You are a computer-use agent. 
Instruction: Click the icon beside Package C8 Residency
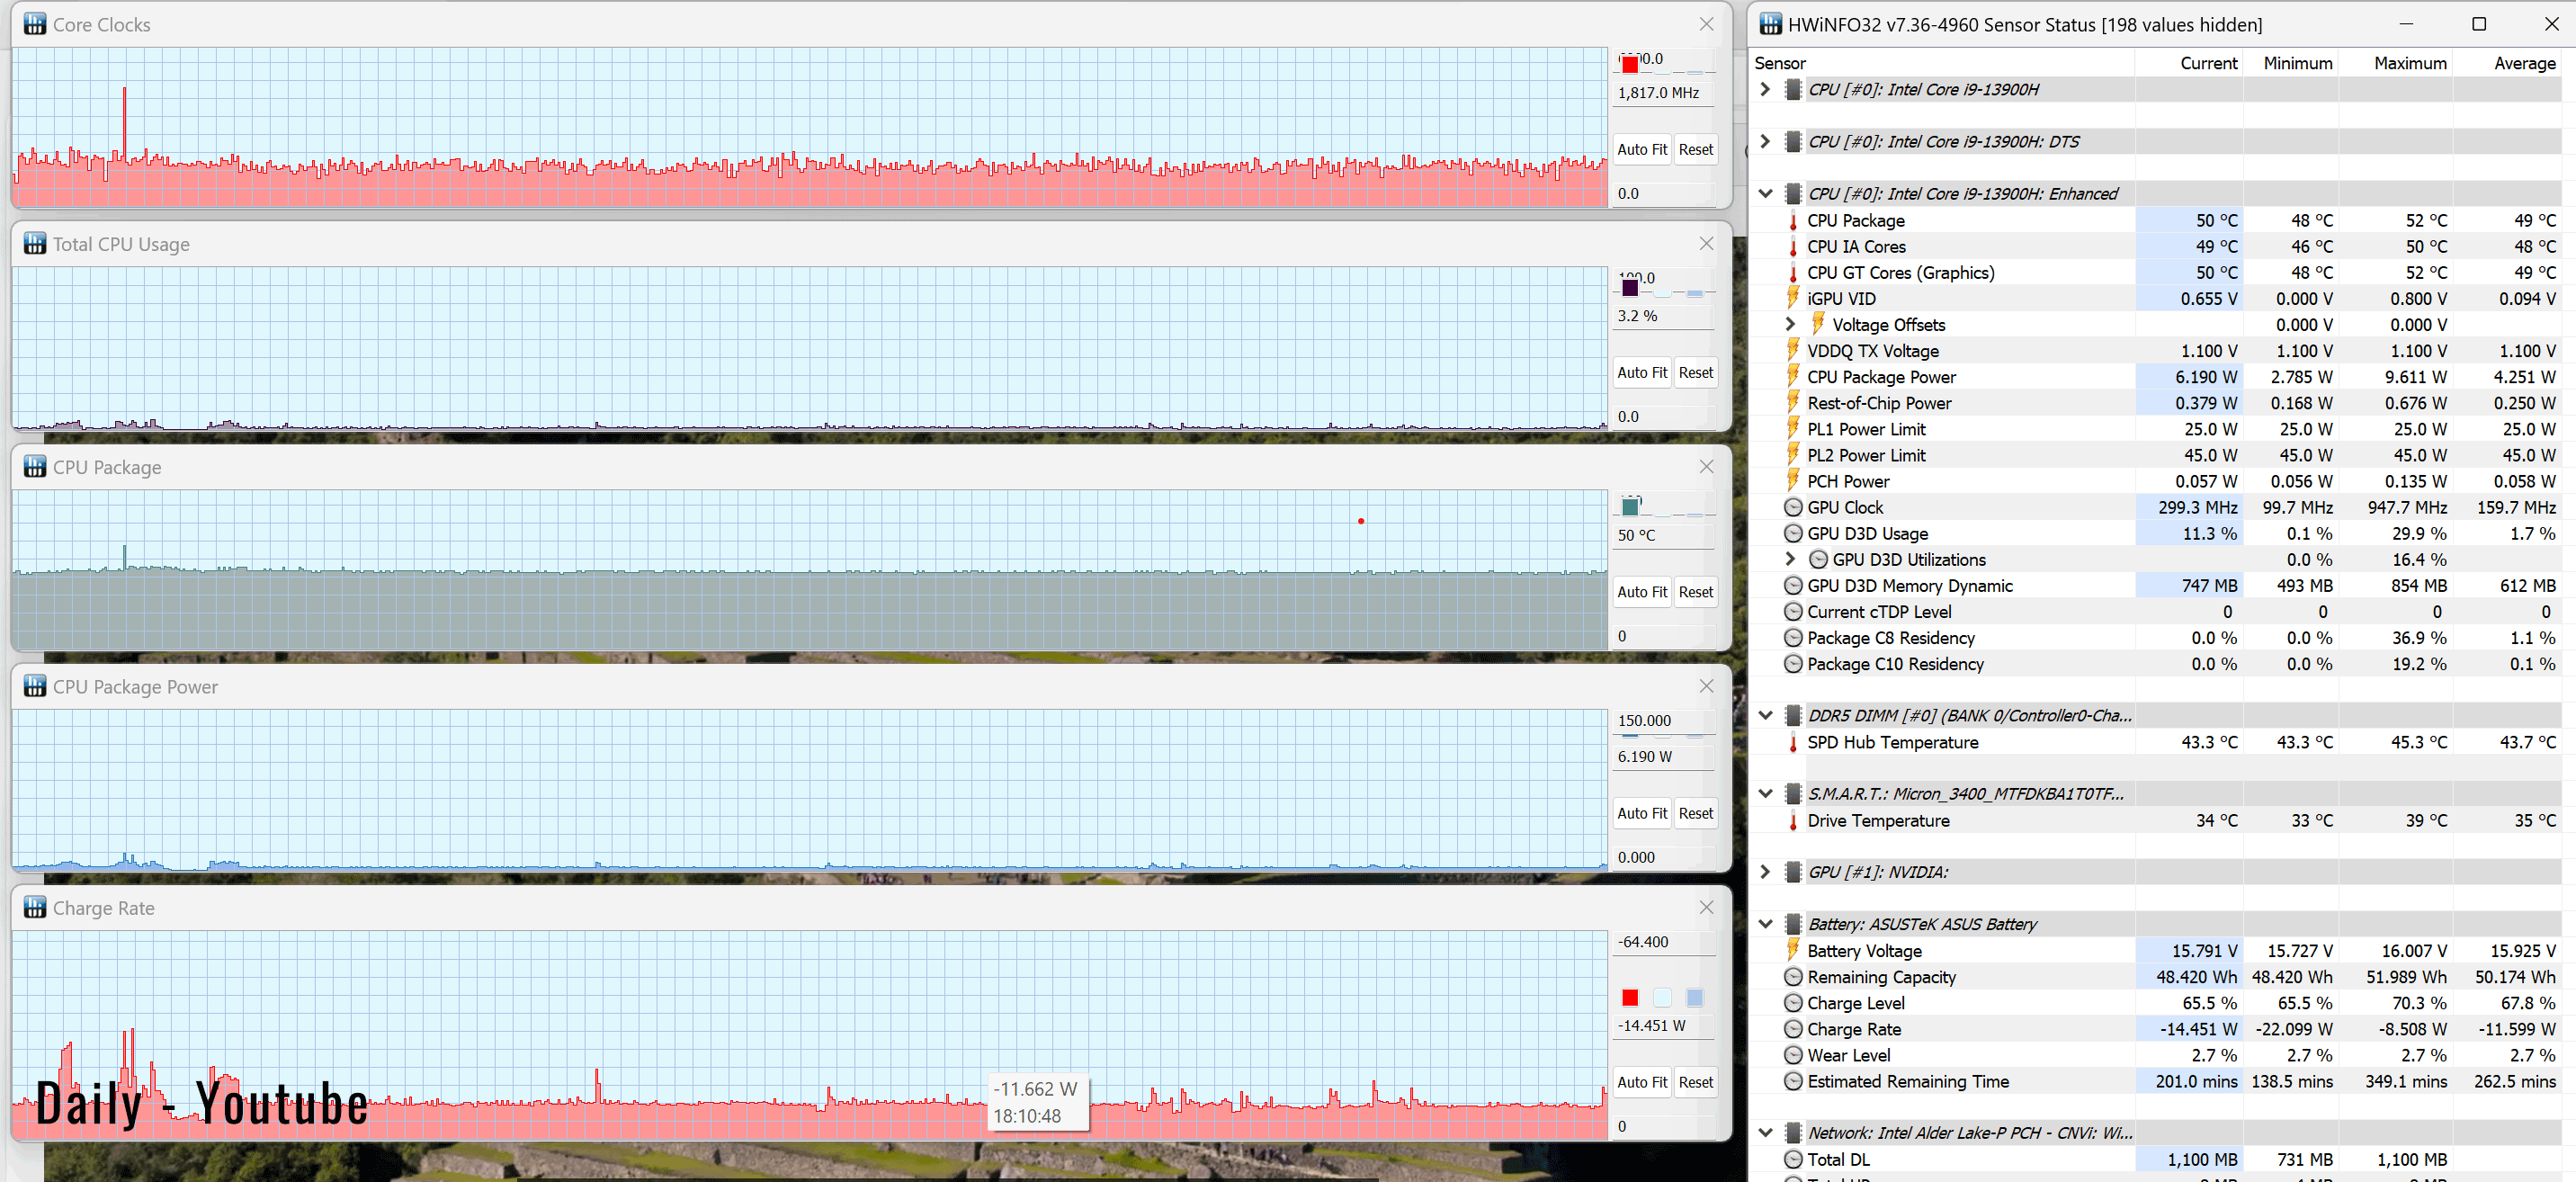[x=1793, y=638]
